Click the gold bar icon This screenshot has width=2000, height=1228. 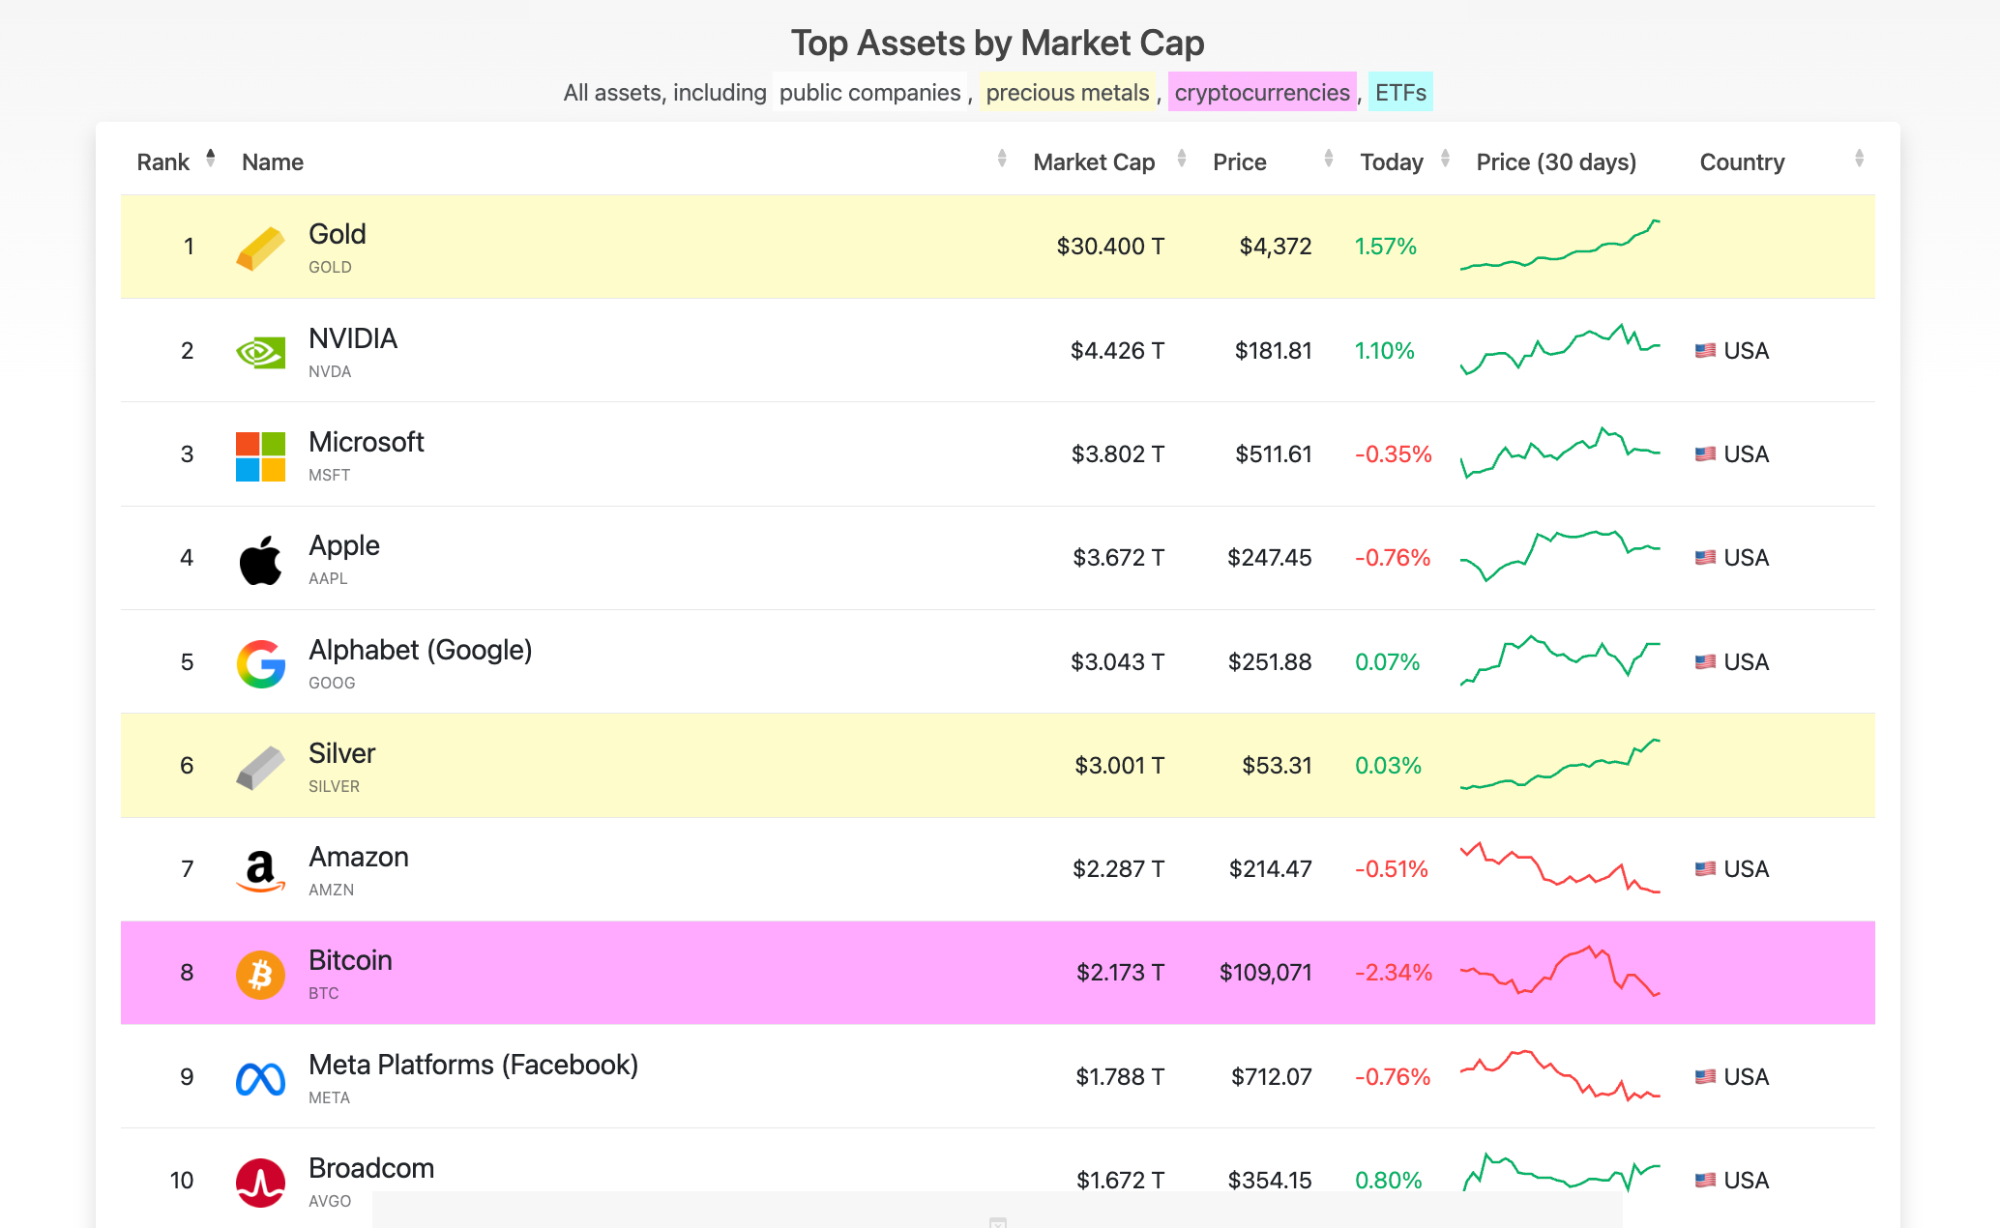click(x=260, y=248)
